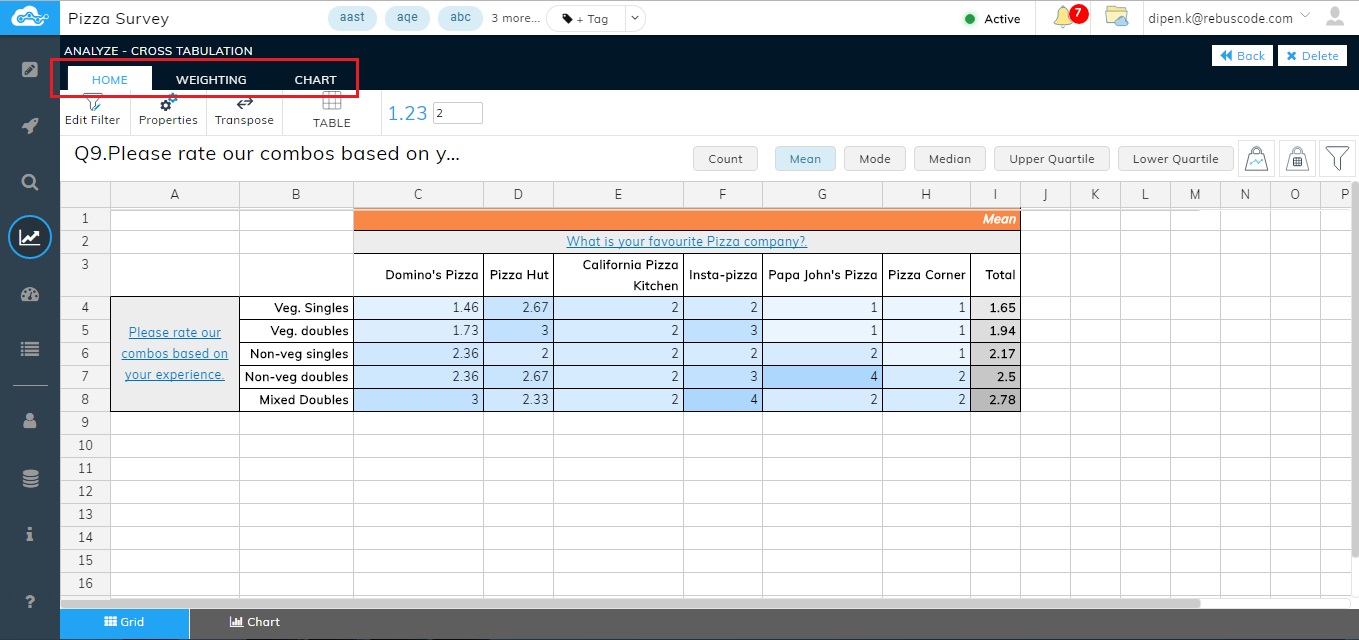
Task: Open the database sidebar icon
Action: [x=30, y=479]
